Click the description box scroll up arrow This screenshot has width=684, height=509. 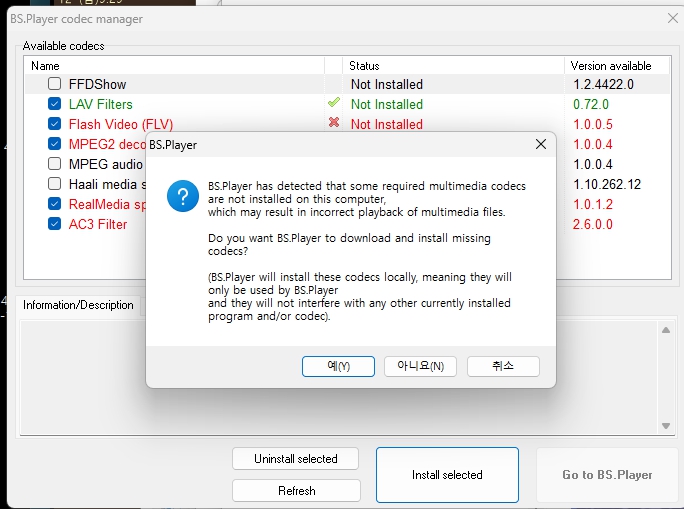tap(666, 330)
